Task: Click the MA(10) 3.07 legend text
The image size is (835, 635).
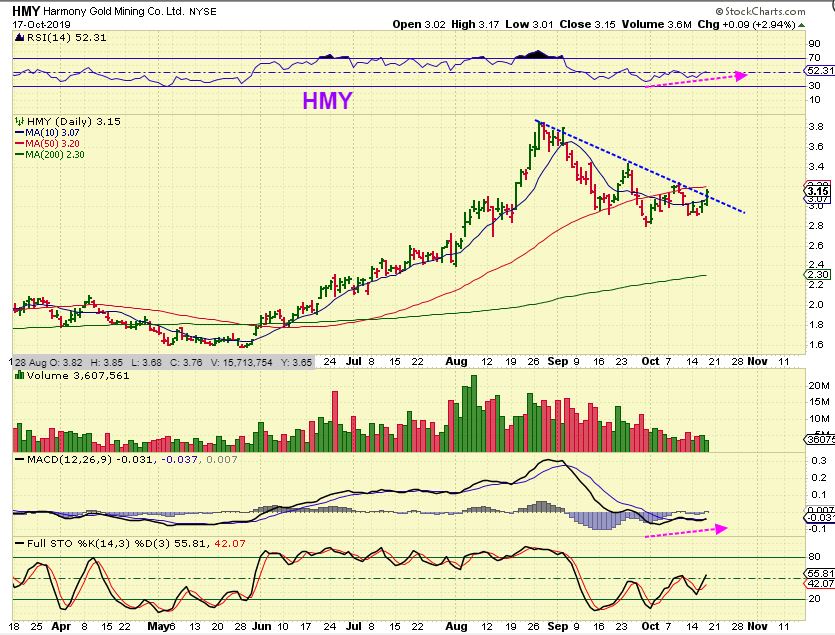Action: click(52, 133)
